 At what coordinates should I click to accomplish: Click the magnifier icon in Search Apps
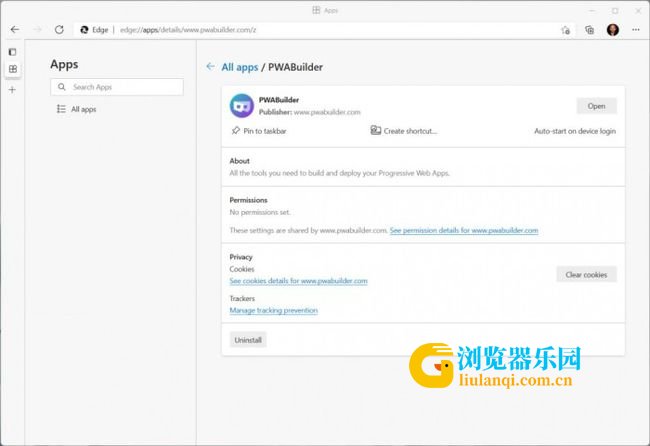(x=62, y=87)
